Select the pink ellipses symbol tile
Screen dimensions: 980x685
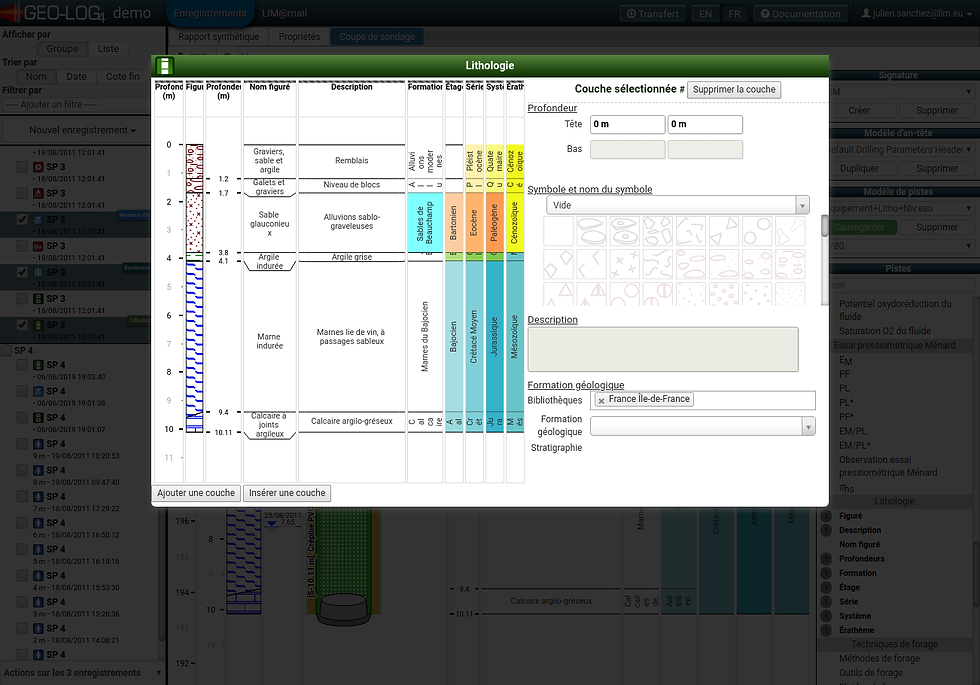pyautogui.click(x=691, y=264)
